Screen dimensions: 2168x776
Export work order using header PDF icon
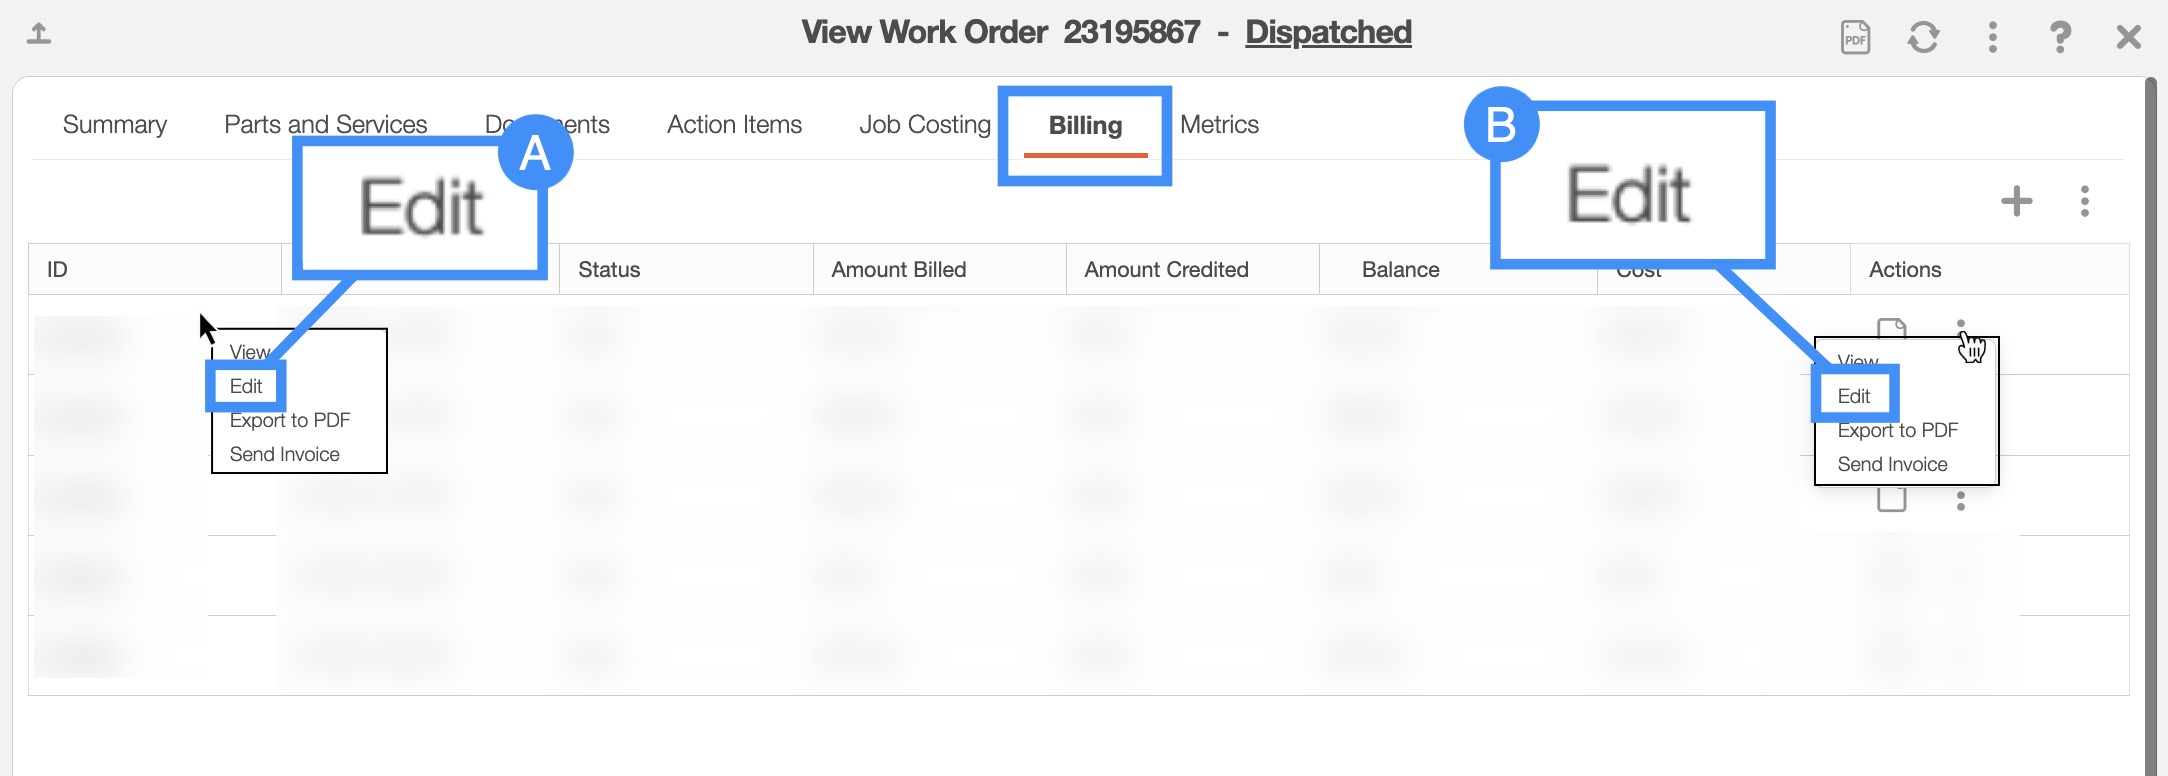click(x=1855, y=38)
